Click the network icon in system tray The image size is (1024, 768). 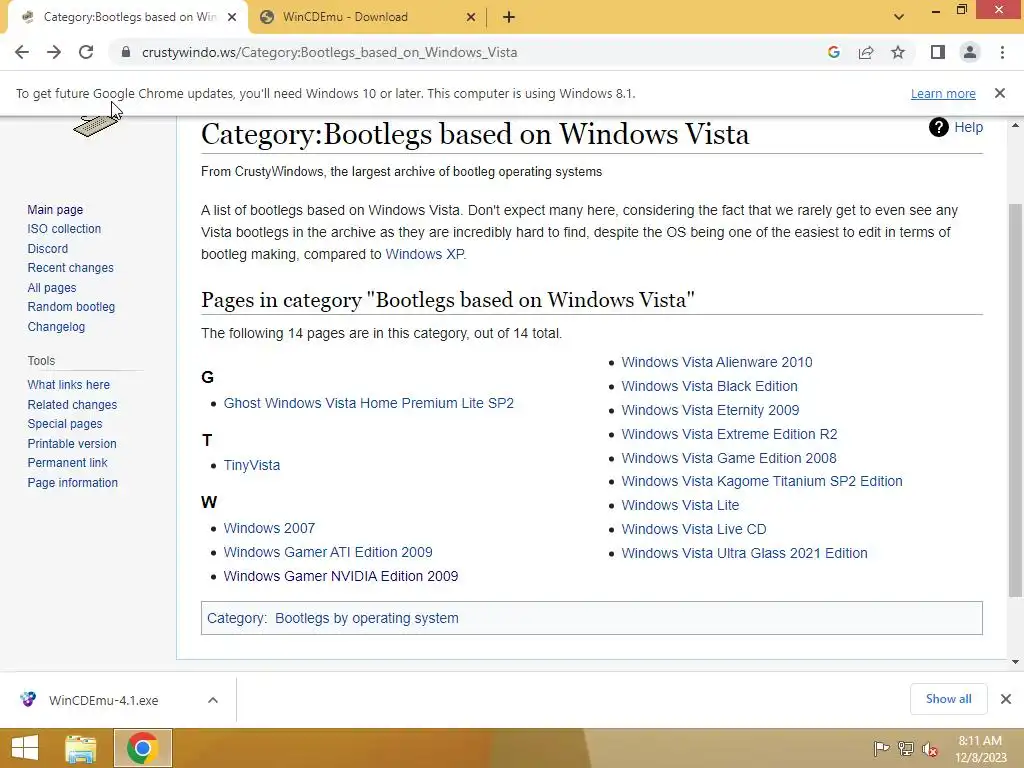click(x=906, y=749)
